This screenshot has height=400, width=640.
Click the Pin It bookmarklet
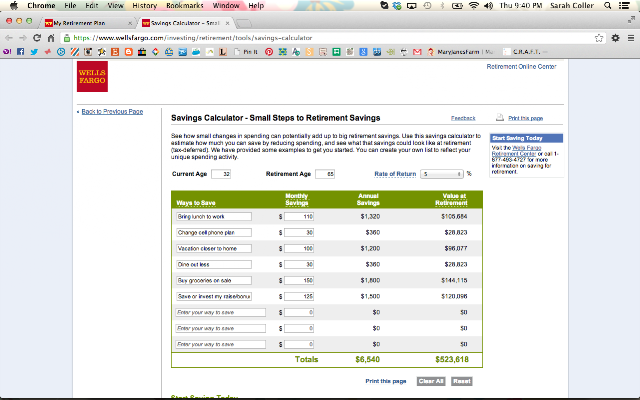246,52
